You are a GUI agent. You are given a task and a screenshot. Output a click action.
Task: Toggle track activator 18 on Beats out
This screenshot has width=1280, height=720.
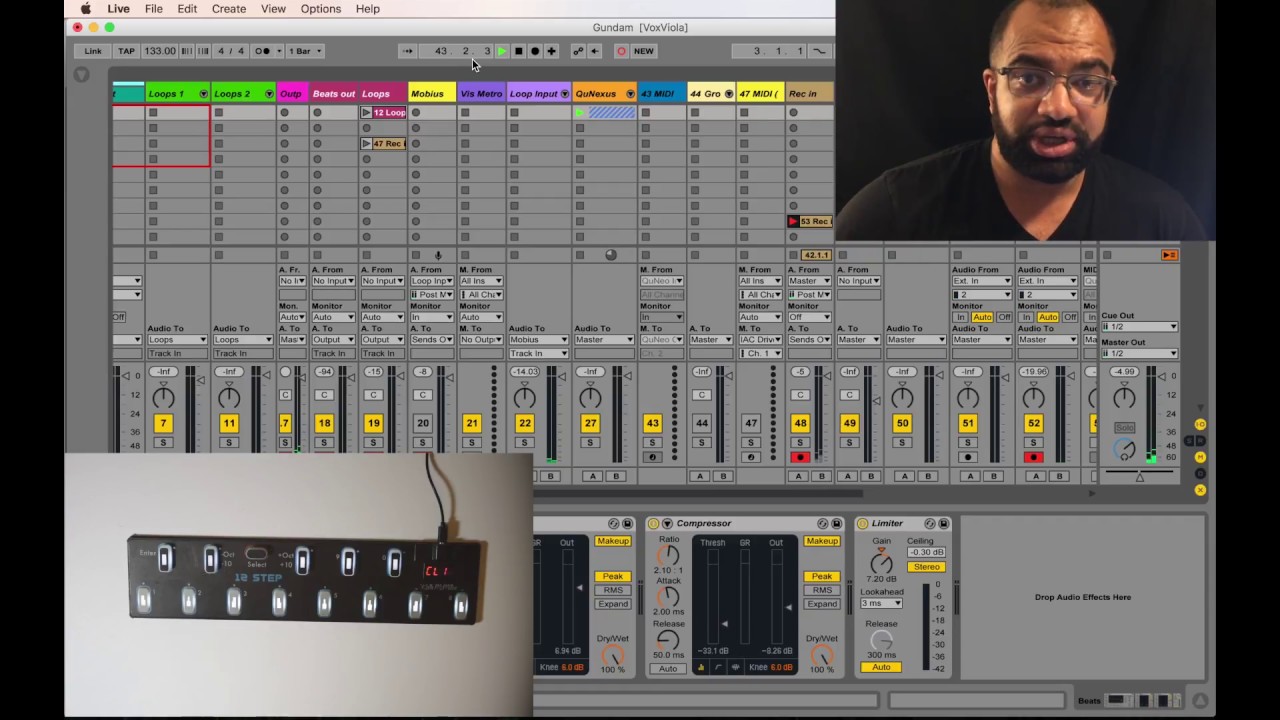click(324, 423)
